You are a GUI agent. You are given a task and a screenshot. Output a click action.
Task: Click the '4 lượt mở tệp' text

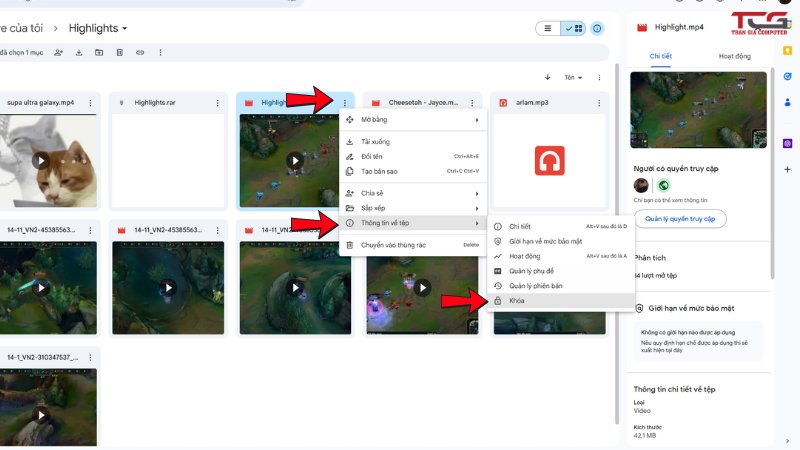656,276
